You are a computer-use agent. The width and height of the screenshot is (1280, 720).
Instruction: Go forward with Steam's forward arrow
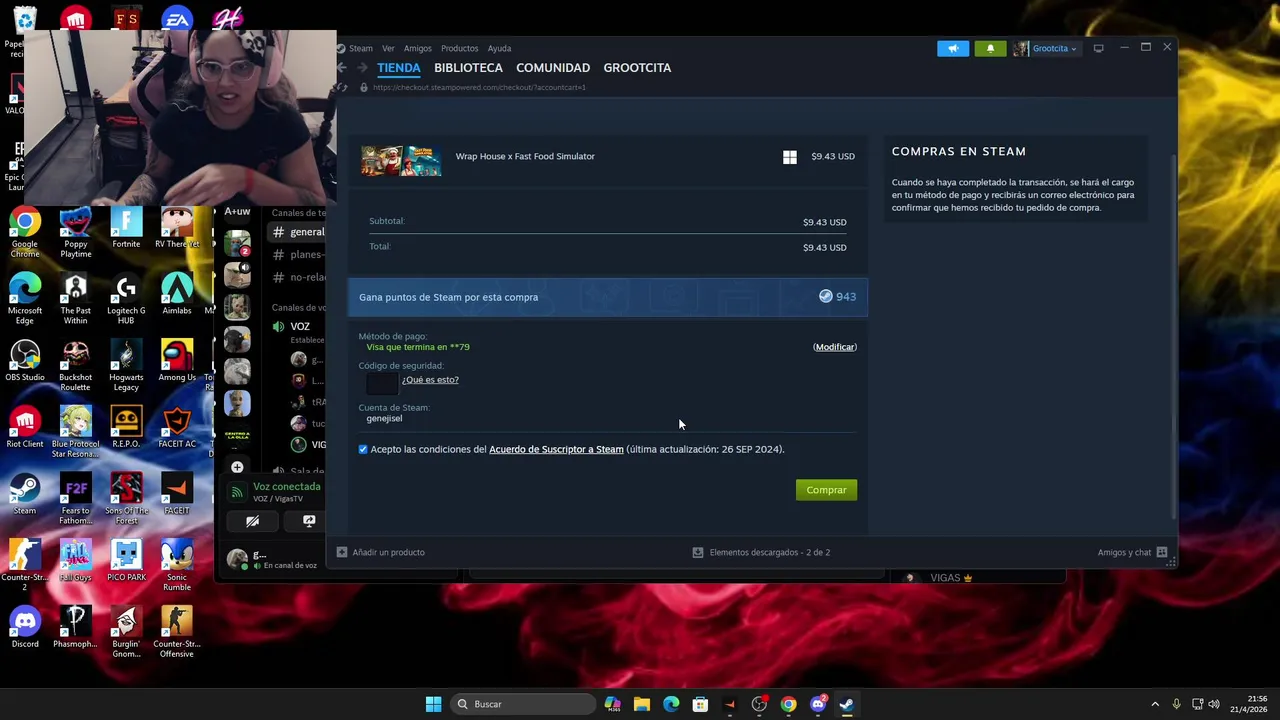click(x=361, y=68)
